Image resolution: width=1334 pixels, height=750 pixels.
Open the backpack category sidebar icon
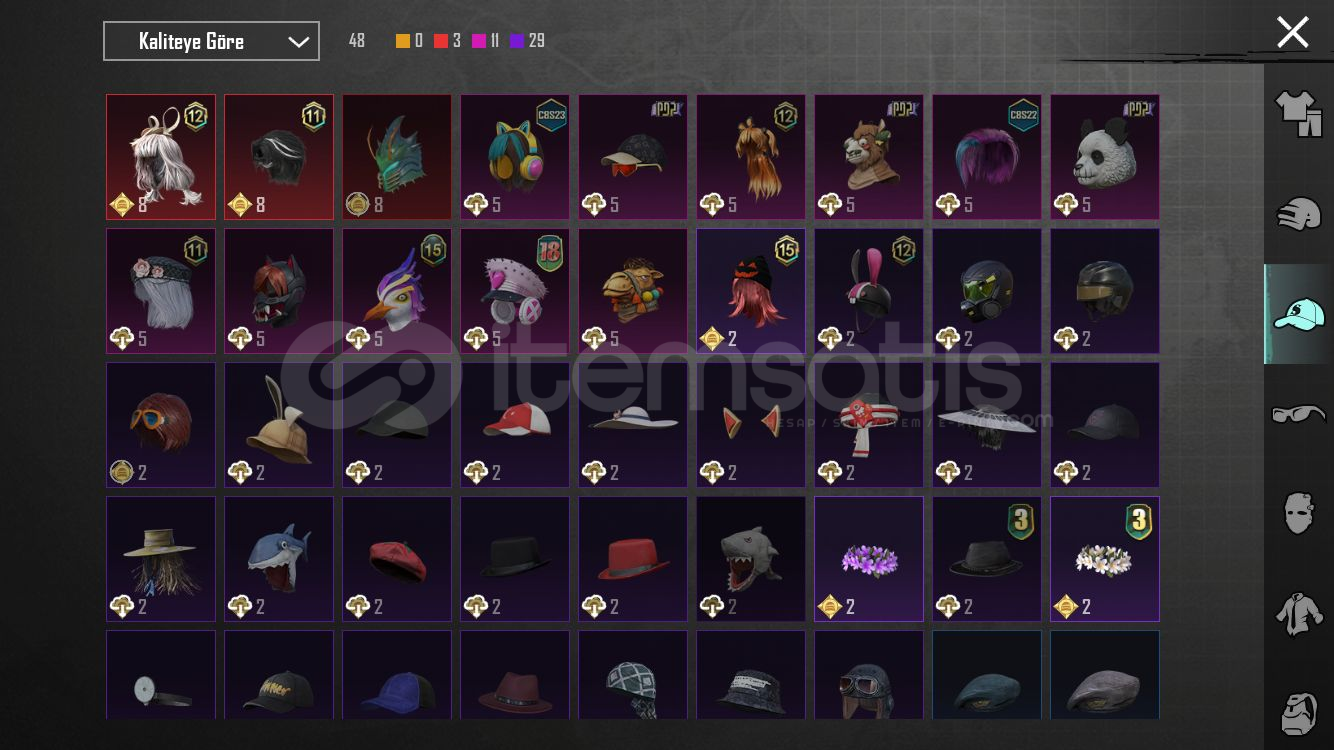click(x=1298, y=713)
